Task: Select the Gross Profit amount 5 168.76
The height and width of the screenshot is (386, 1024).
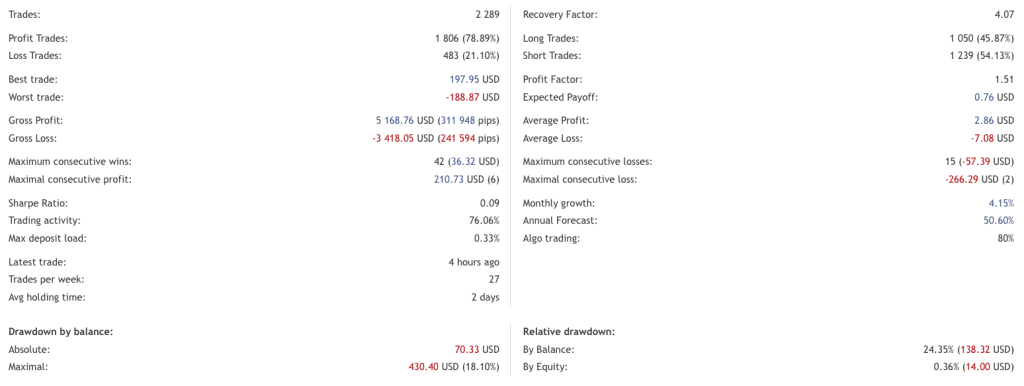Action: pos(394,121)
